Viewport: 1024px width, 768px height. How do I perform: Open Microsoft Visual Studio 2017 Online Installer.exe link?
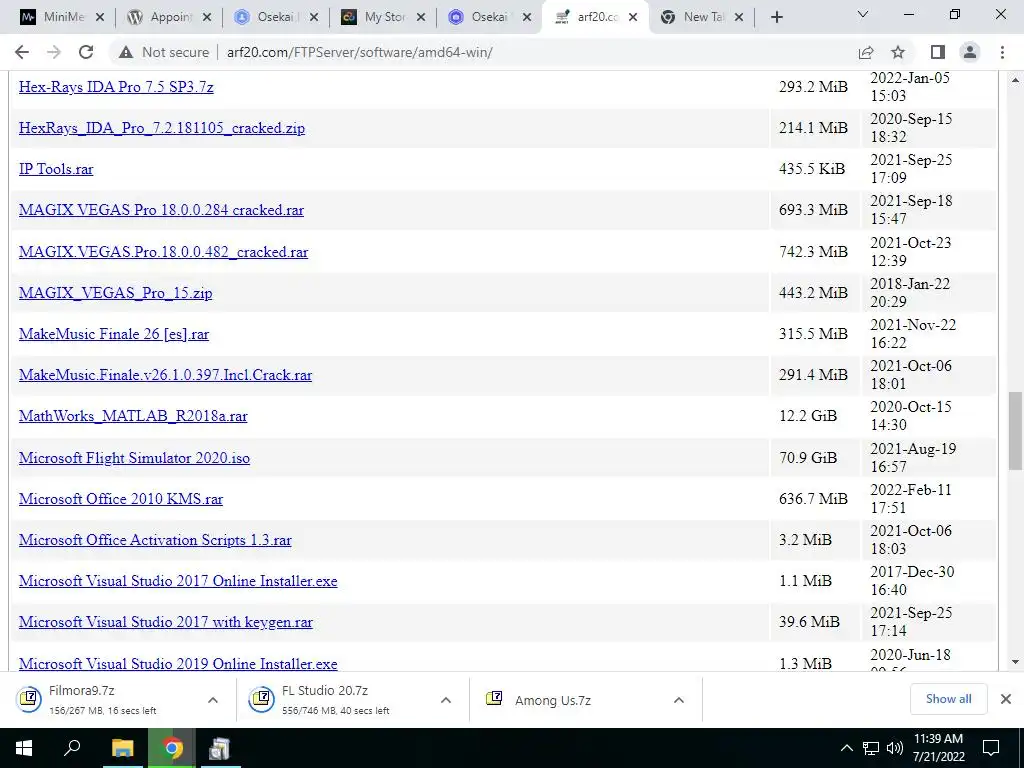[x=178, y=581]
